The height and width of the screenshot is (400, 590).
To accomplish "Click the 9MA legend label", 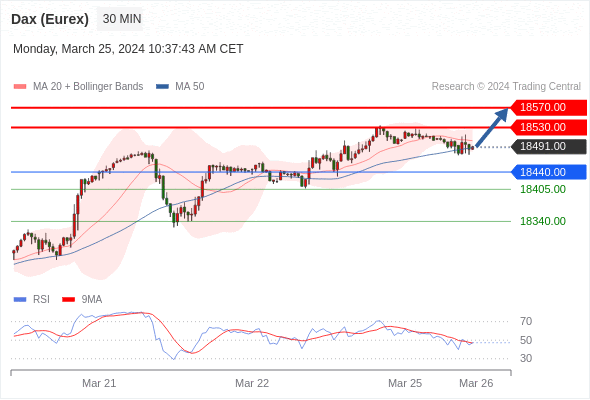I will point(92,300).
